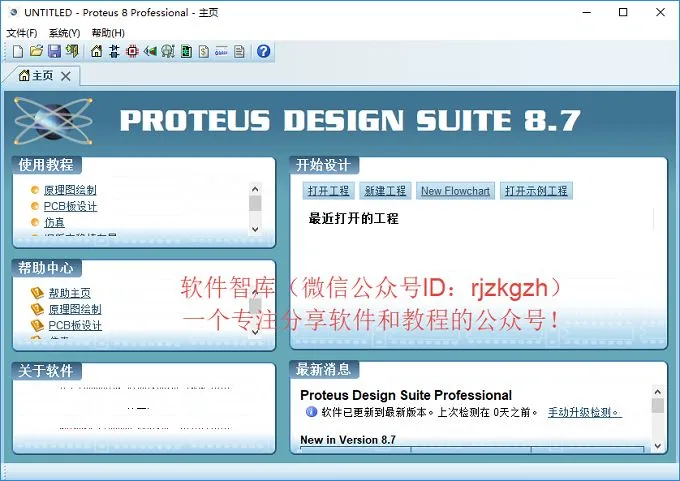This screenshot has height=481, width=680.
Task: Click the 最近打开的工程 heading
Action: pyautogui.click(x=353, y=218)
